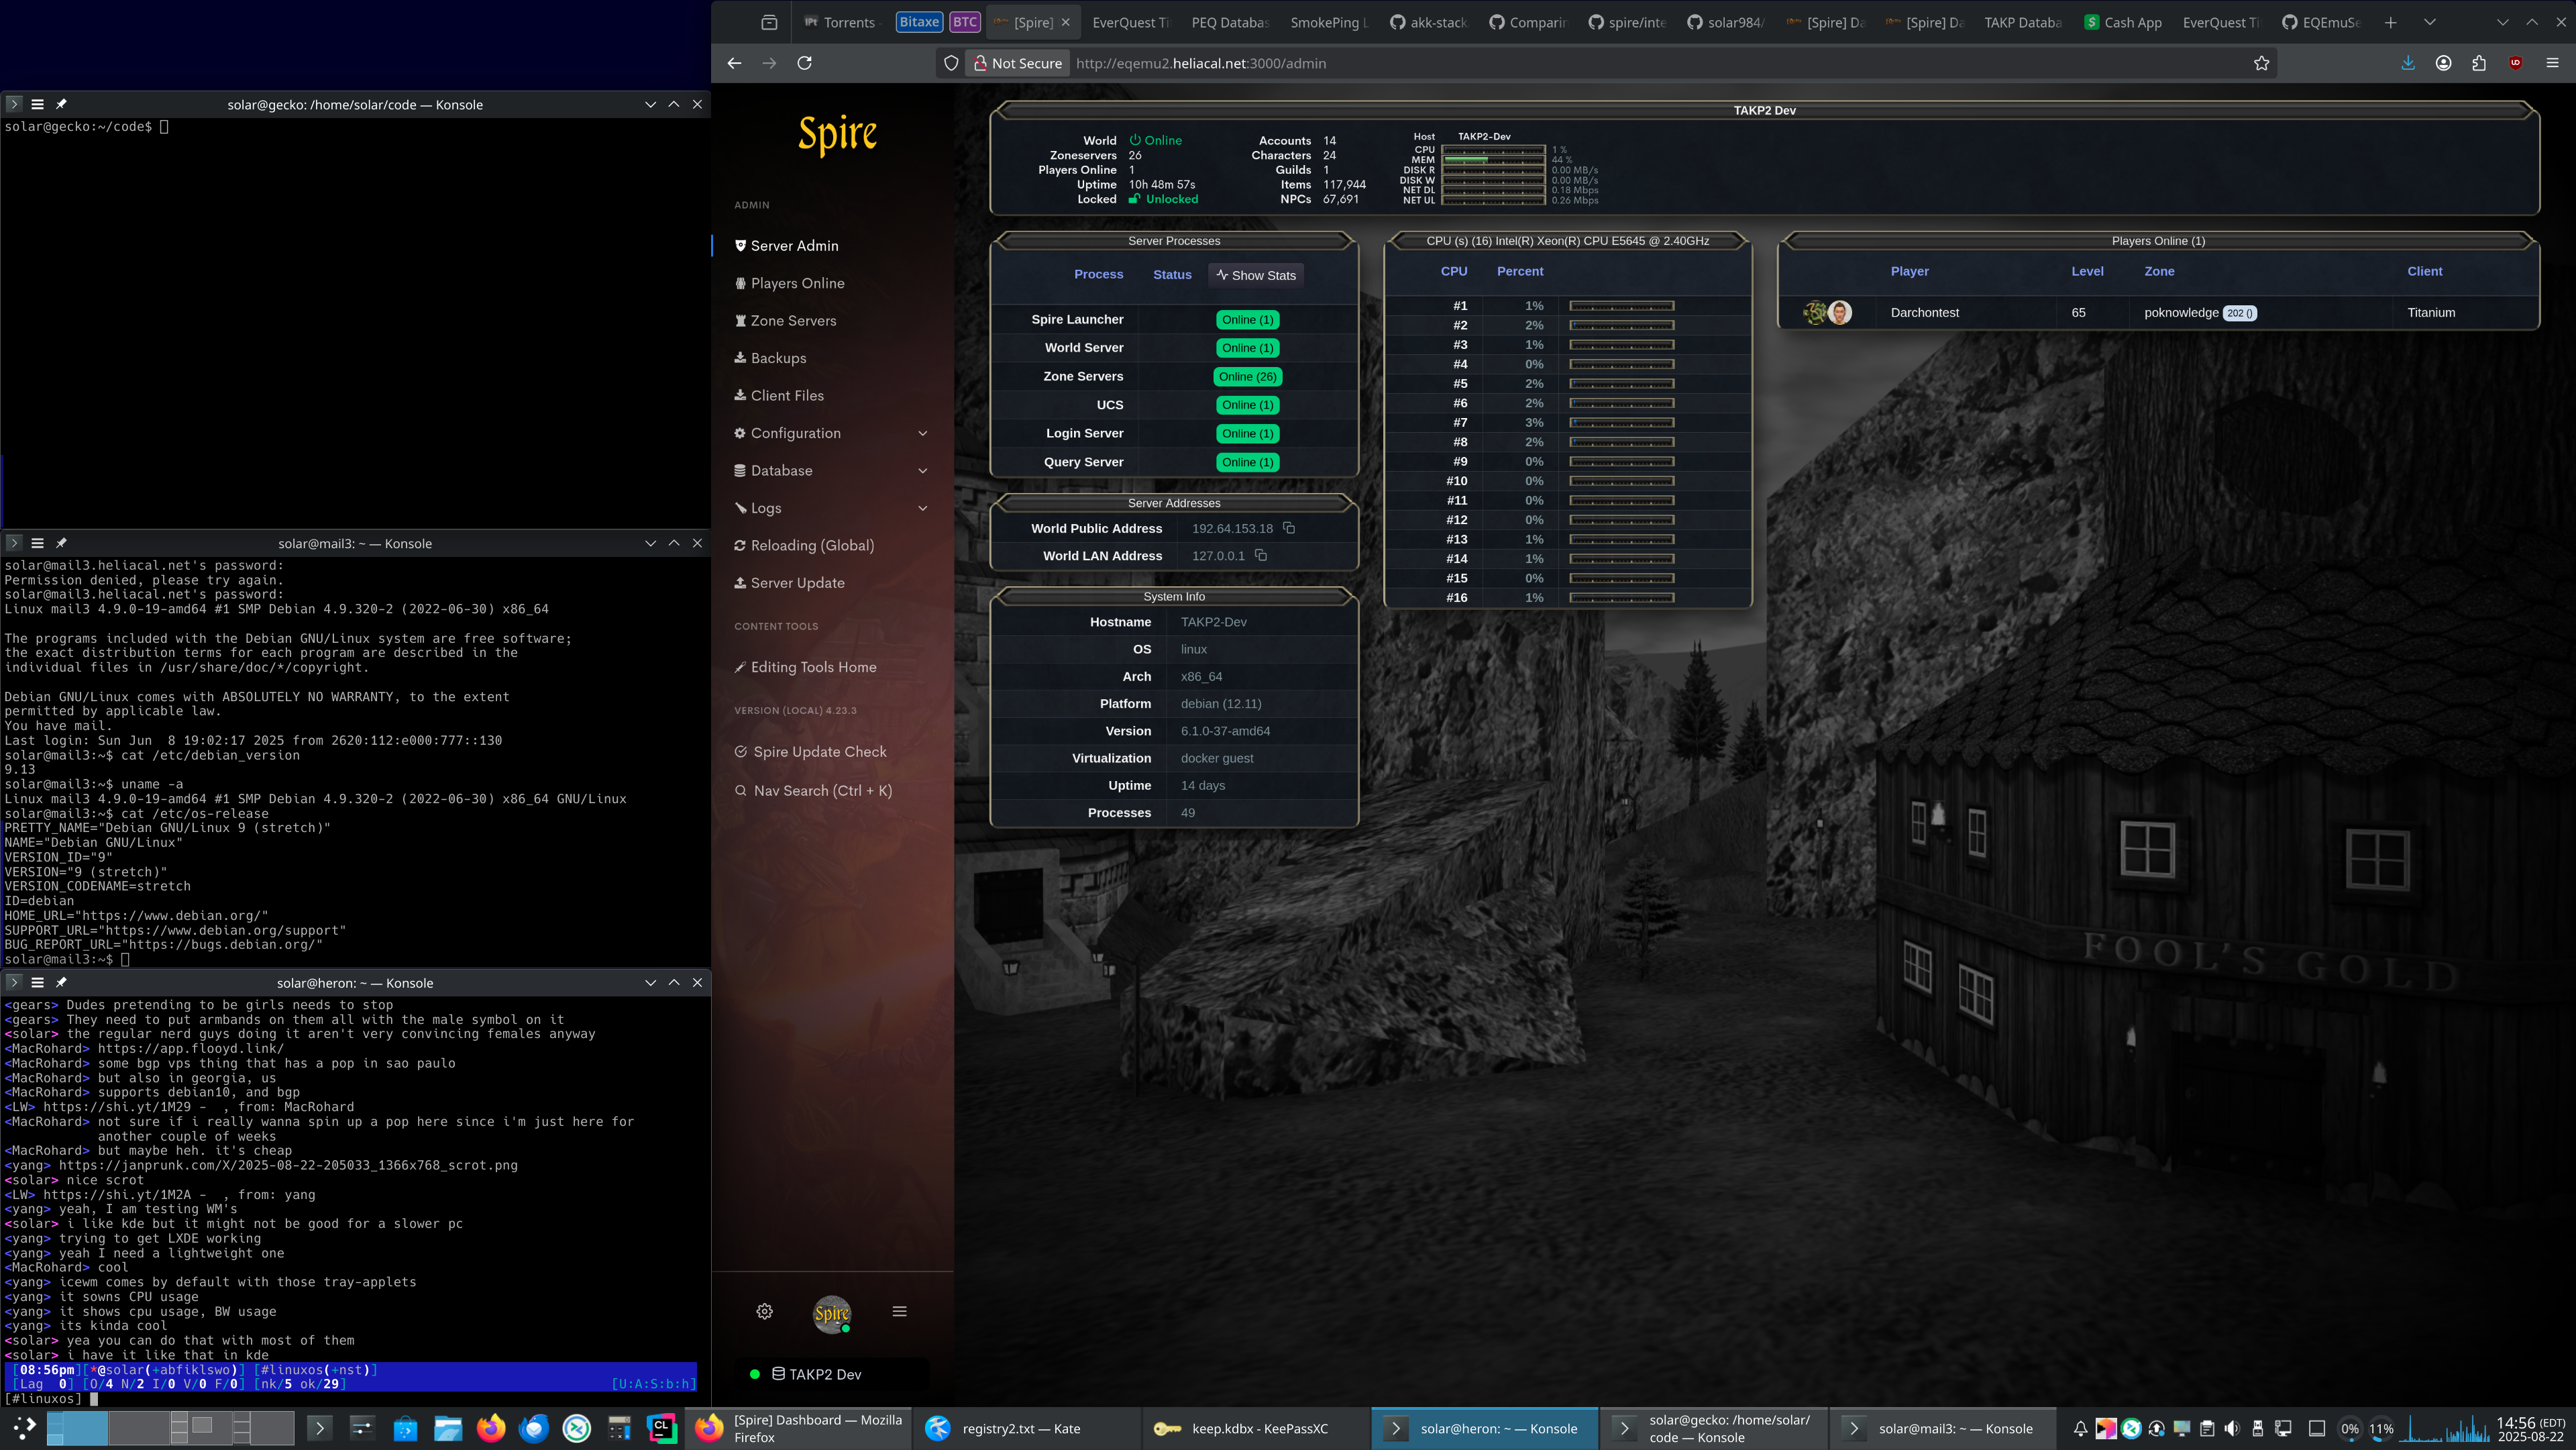Open Backups sidebar item
Screen dimensions: 2576x1450
(770, 358)
